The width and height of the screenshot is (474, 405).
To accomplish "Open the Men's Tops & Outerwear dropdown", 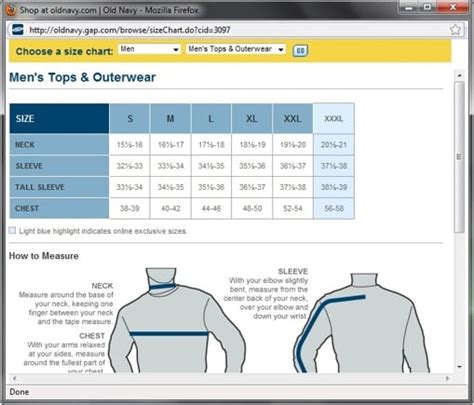I will point(236,49).
